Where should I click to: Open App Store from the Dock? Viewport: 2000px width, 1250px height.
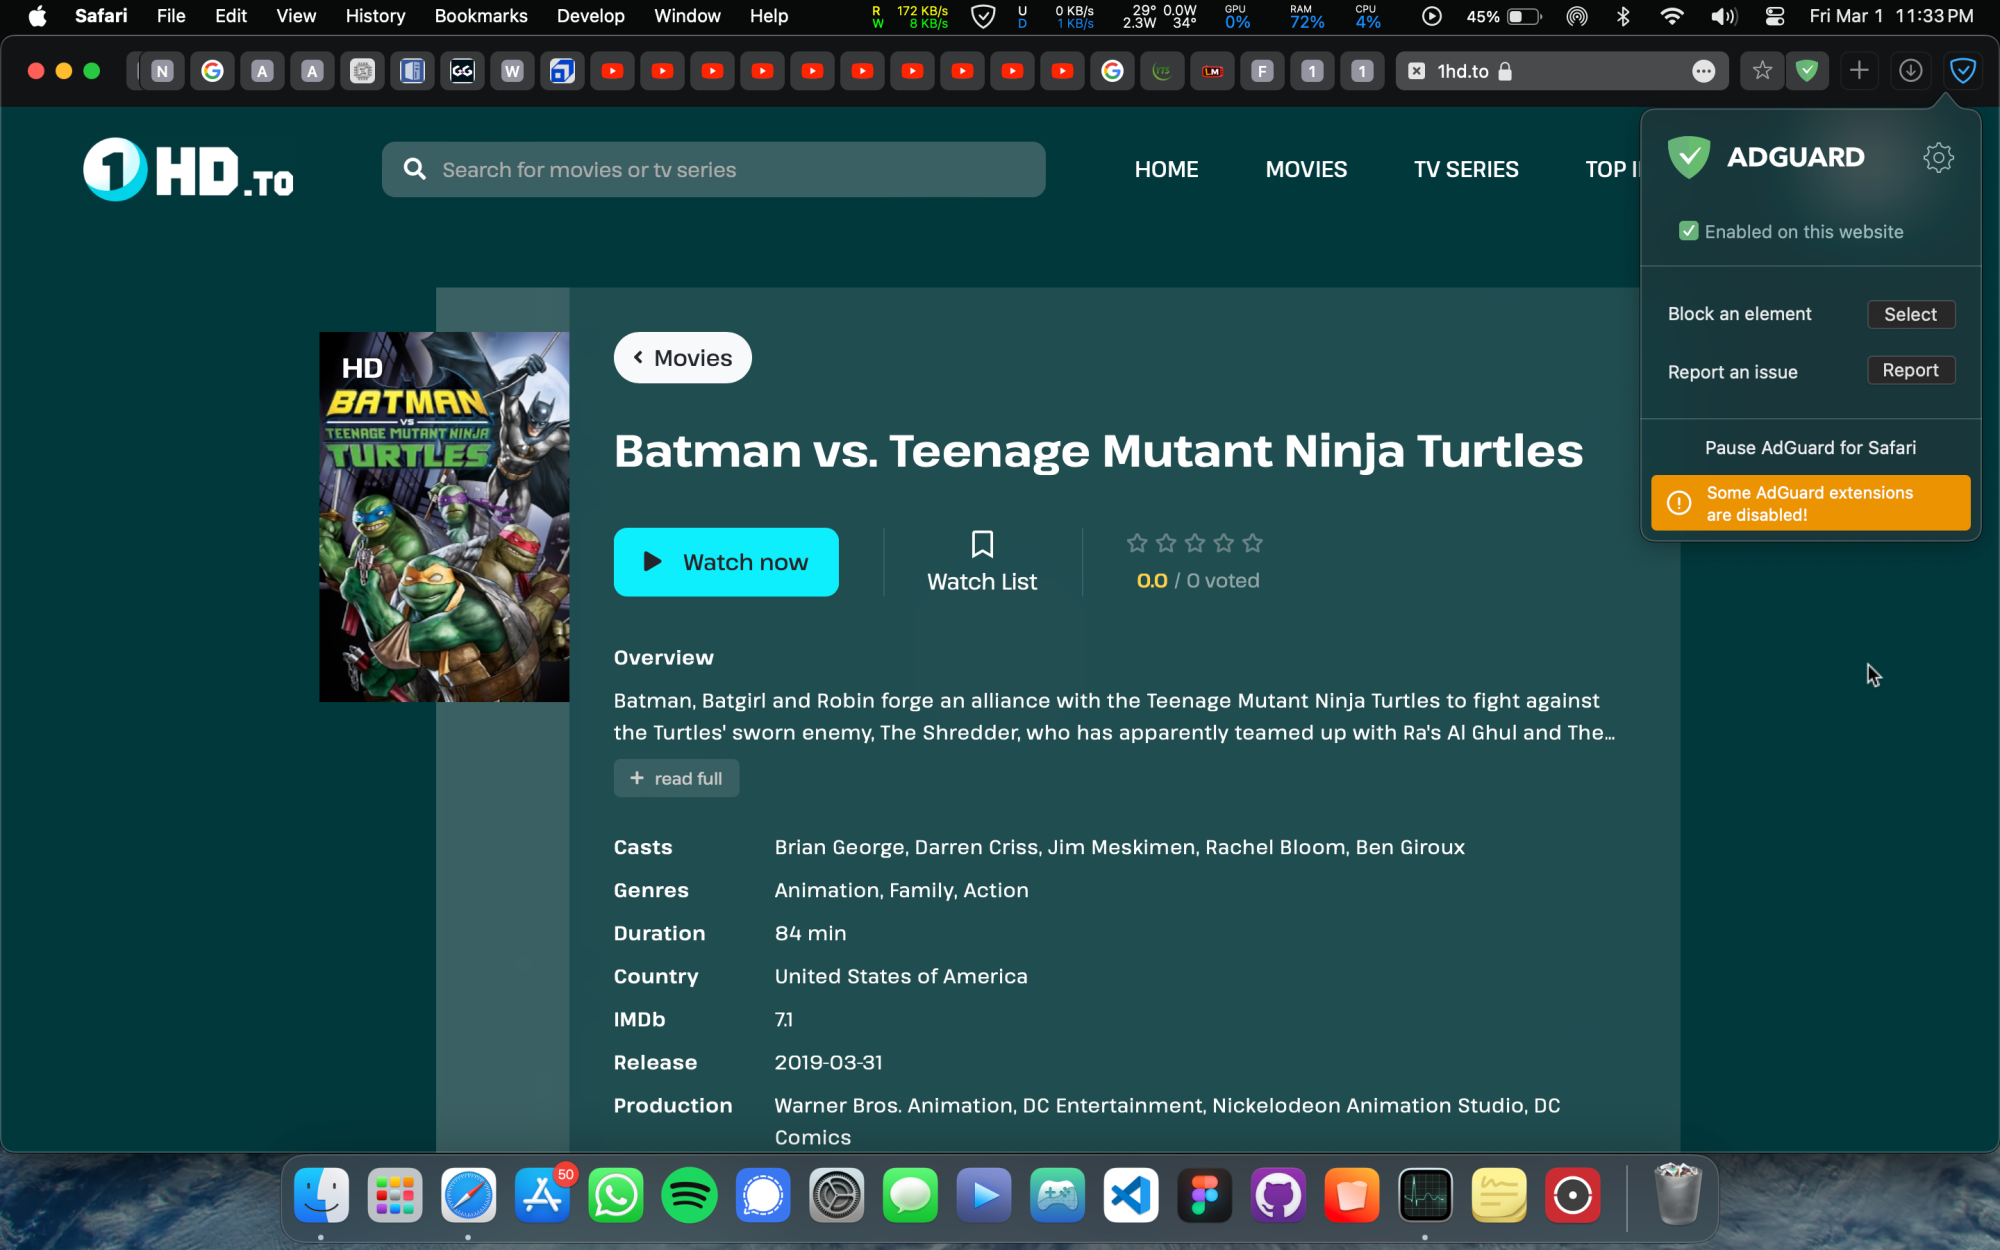click(x=542, y=1195)
